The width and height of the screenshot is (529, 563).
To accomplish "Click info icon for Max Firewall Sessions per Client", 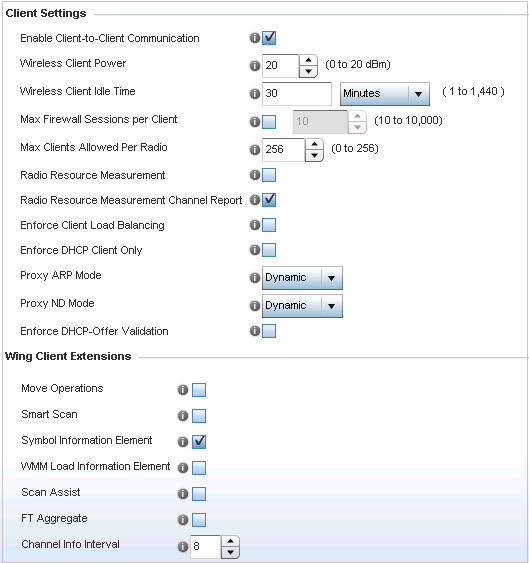I will tap(255, 122).
